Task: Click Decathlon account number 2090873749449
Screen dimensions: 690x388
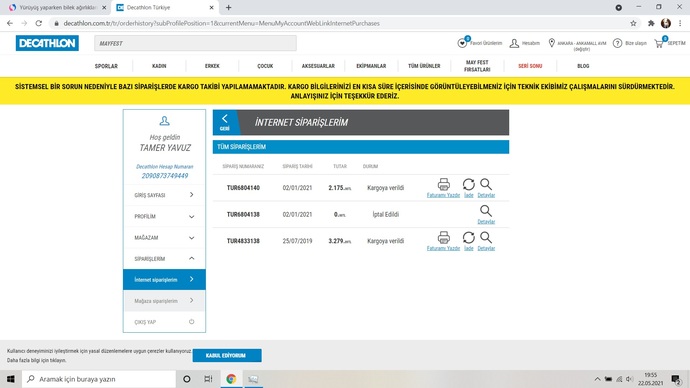Action: tap(165, 176)
